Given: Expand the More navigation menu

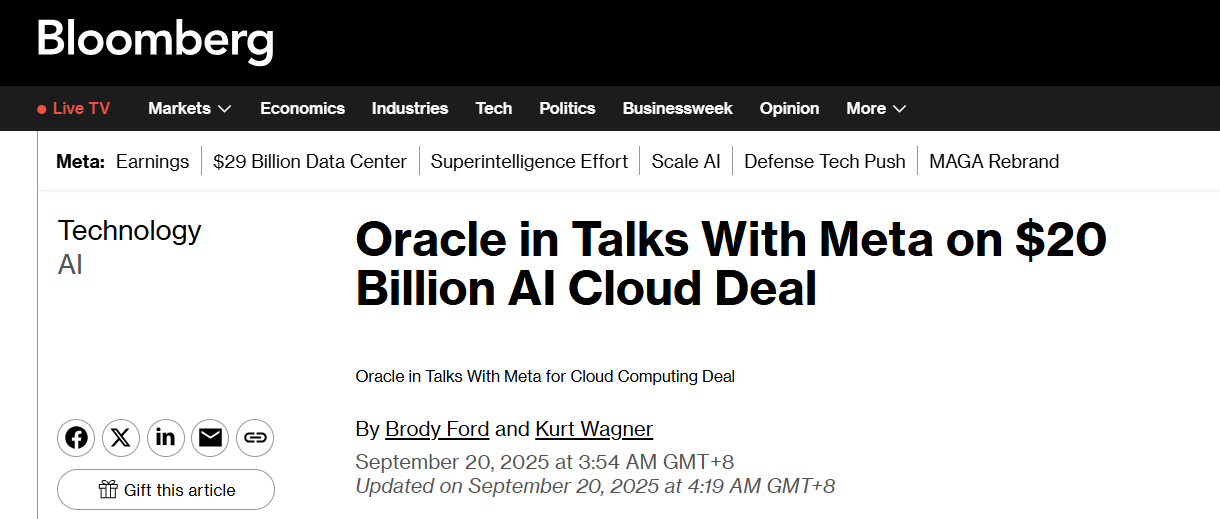Looking at the screenshot, I should pos(876,108).
